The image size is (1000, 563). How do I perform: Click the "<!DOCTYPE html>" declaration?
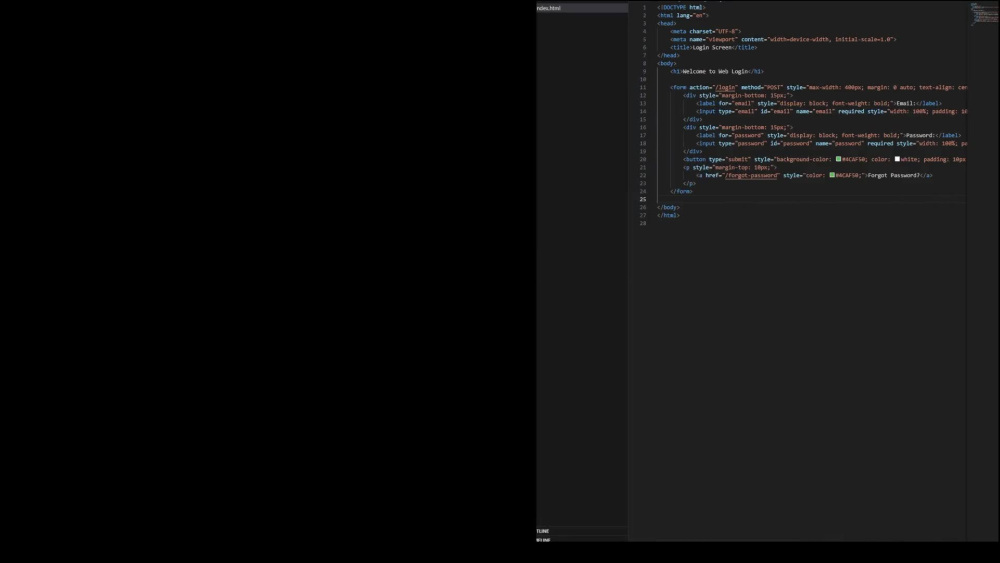click(681, 8)
